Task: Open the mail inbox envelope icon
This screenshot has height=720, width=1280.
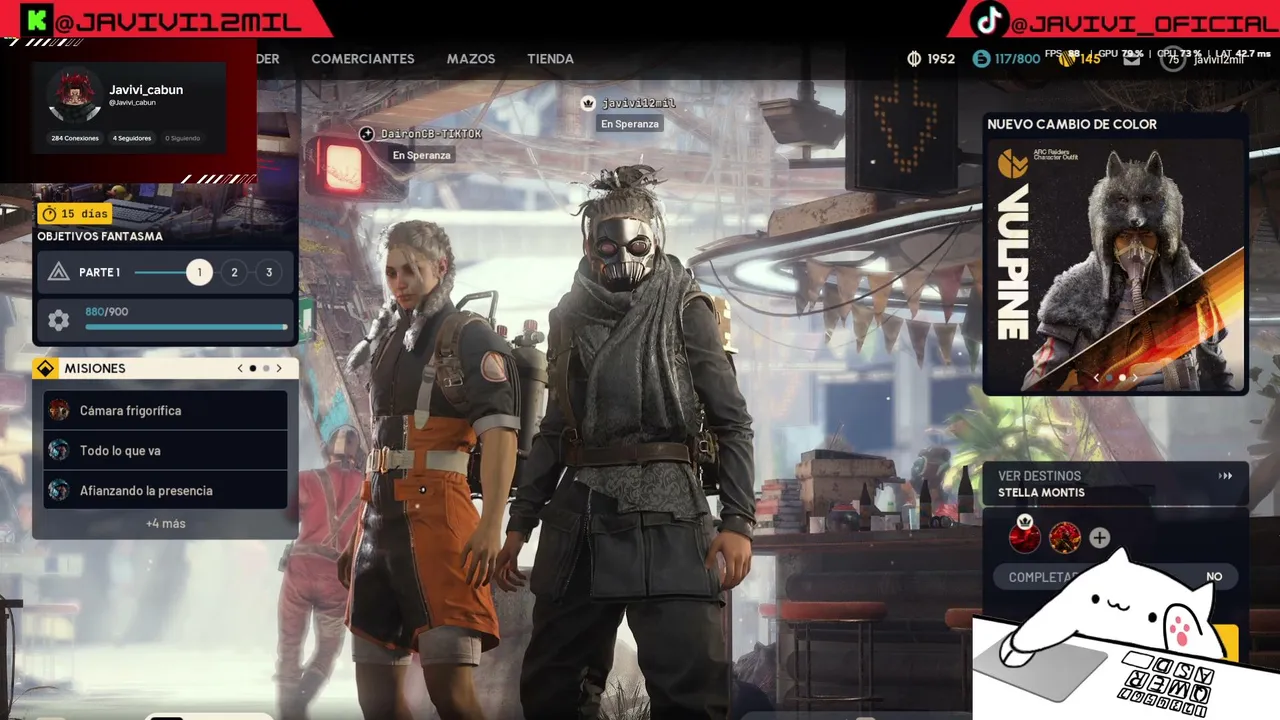Action: 1131,59
